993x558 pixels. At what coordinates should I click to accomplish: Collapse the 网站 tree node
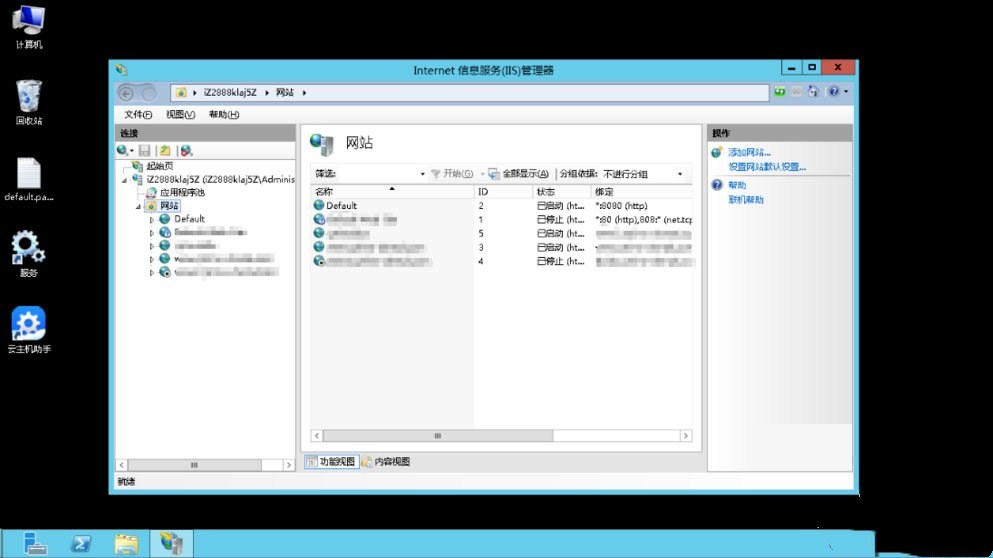(x=139, y=206)
